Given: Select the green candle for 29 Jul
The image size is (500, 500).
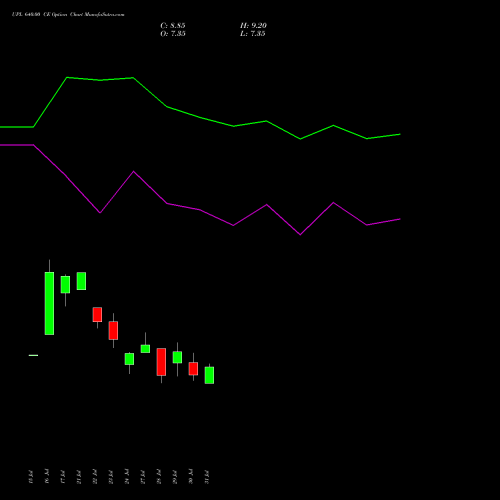Looking at the screenshot, I should point(177,357).
